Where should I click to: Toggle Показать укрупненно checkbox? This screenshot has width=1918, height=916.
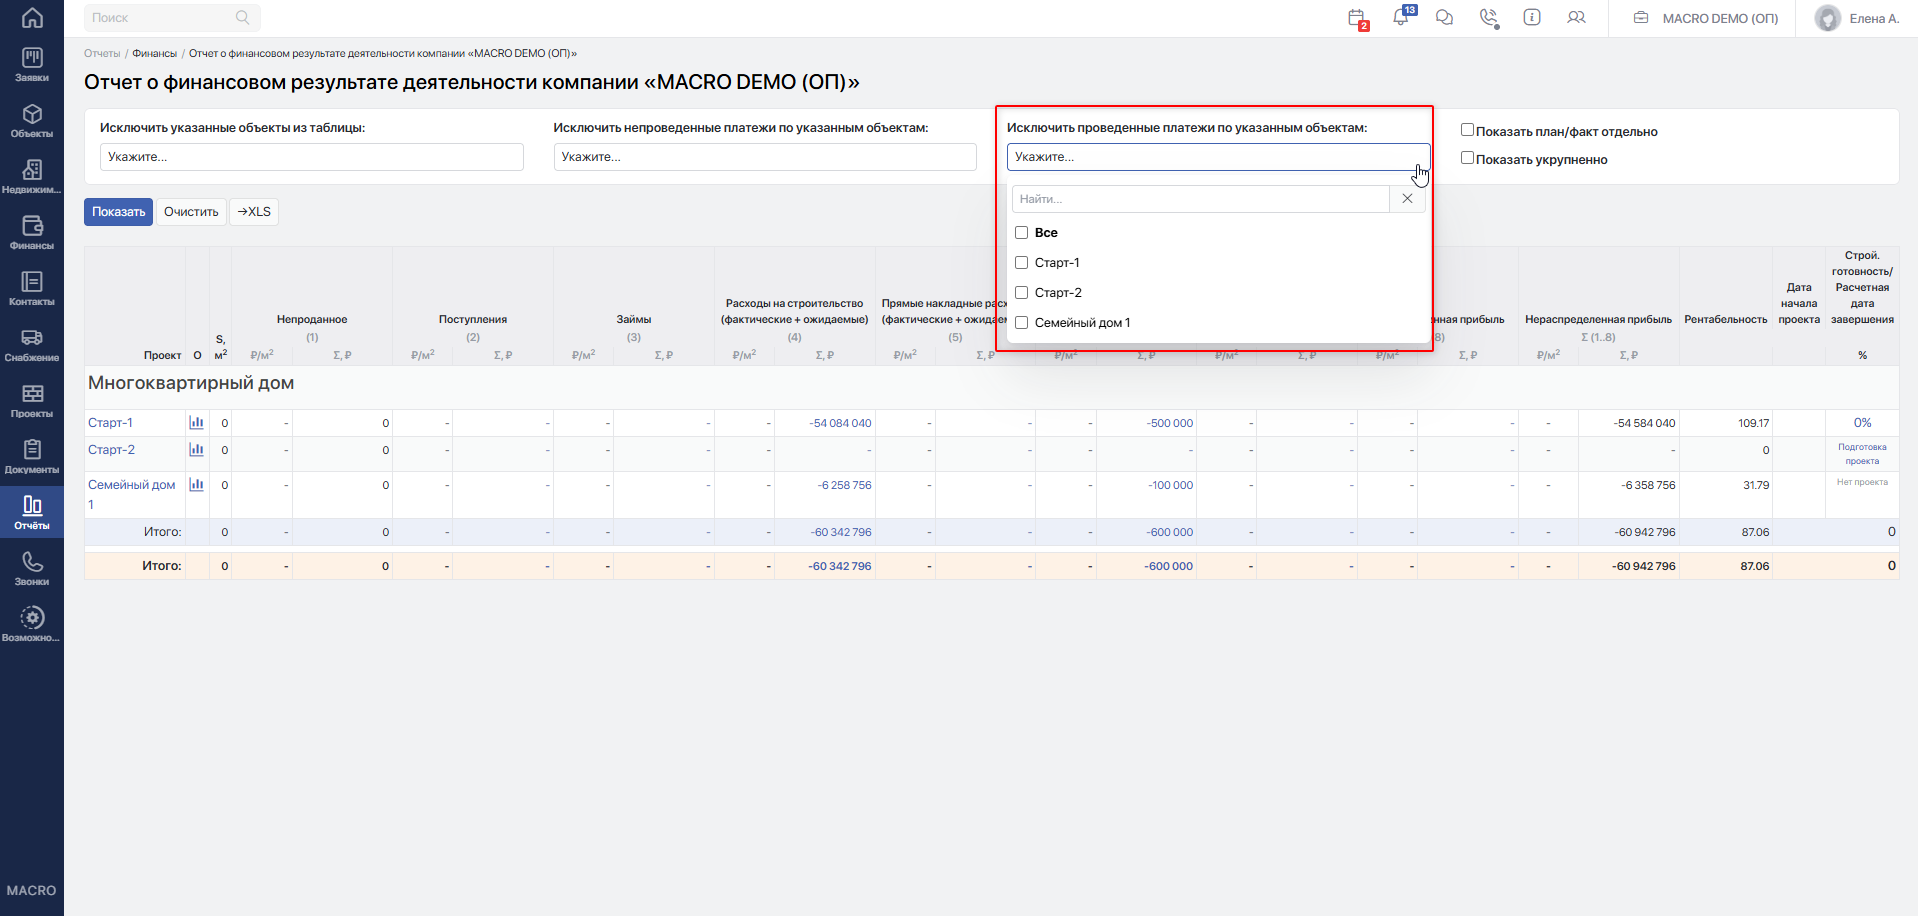[1467, 158]
